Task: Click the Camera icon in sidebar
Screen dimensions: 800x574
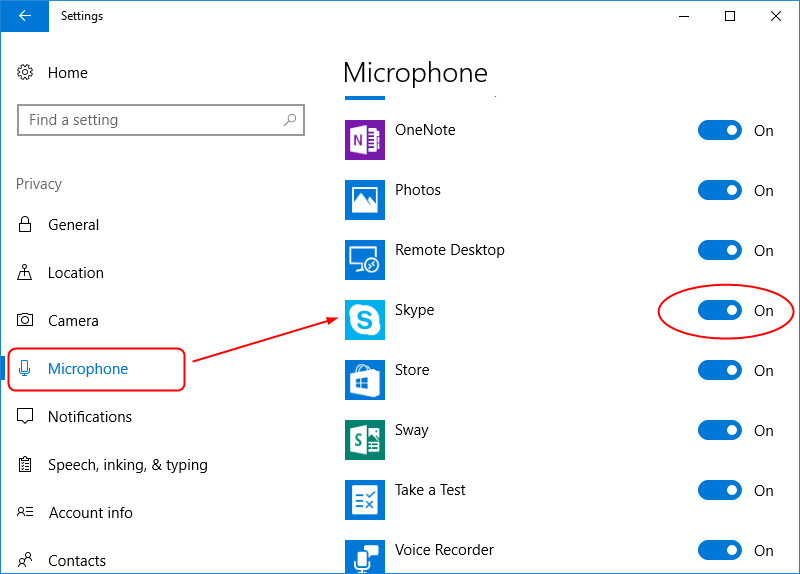Action: click(x=24, y=320)
